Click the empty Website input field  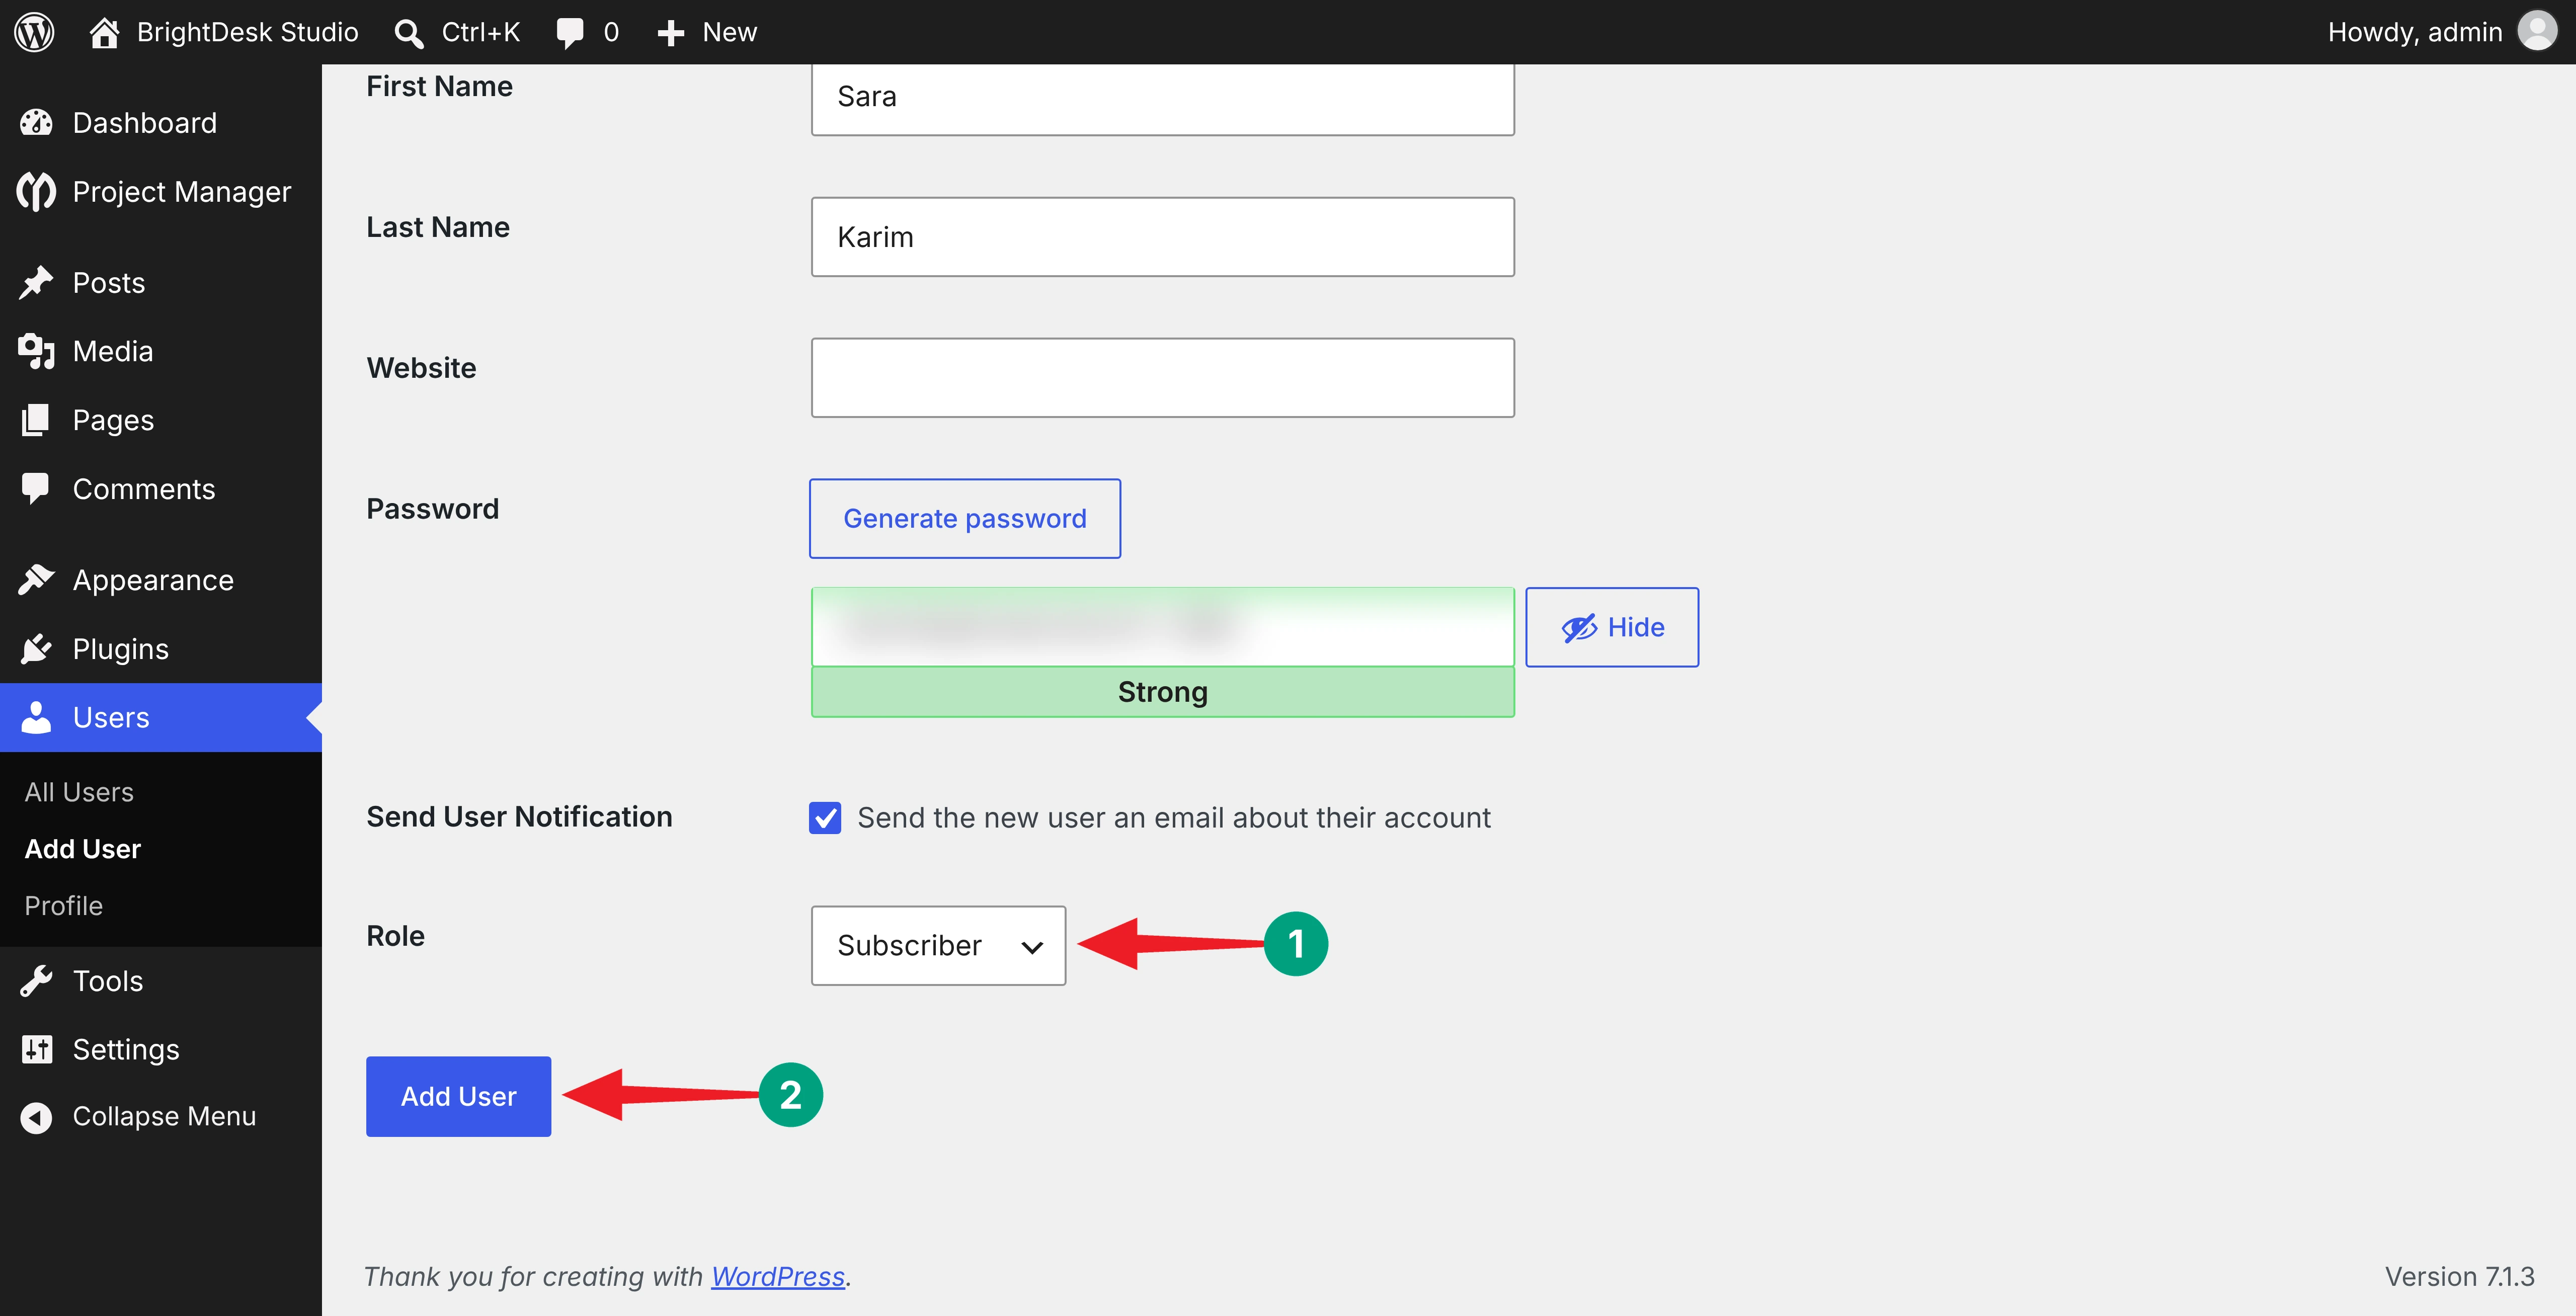click(x=1163, y=378)
